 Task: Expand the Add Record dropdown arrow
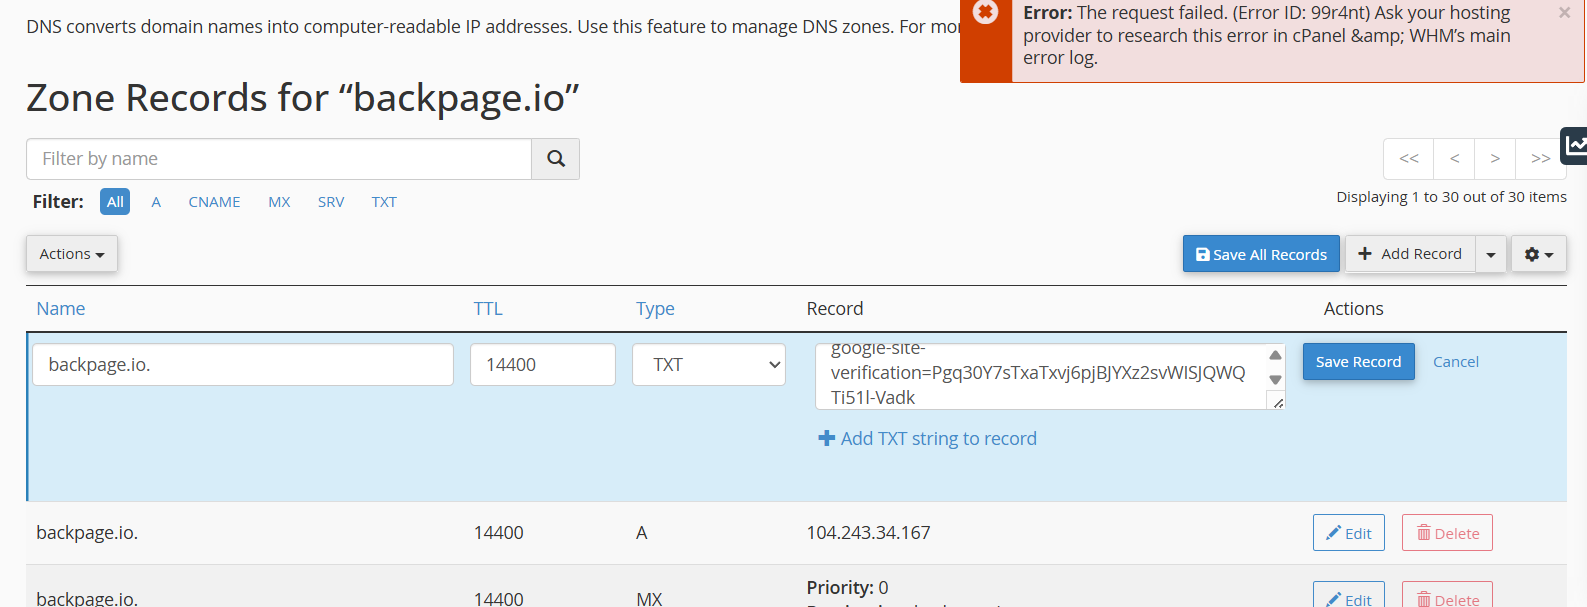tap(1491, 254)
